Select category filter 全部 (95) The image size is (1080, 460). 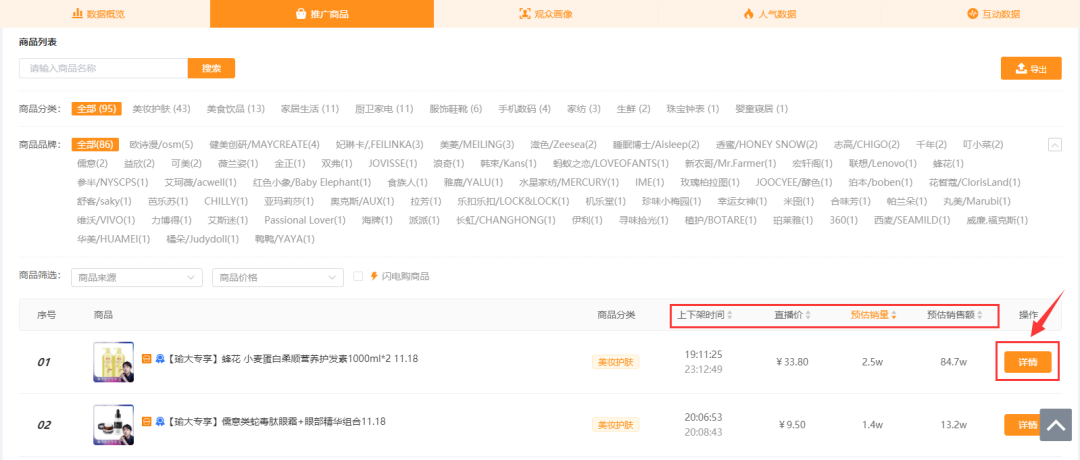(96, 109)
